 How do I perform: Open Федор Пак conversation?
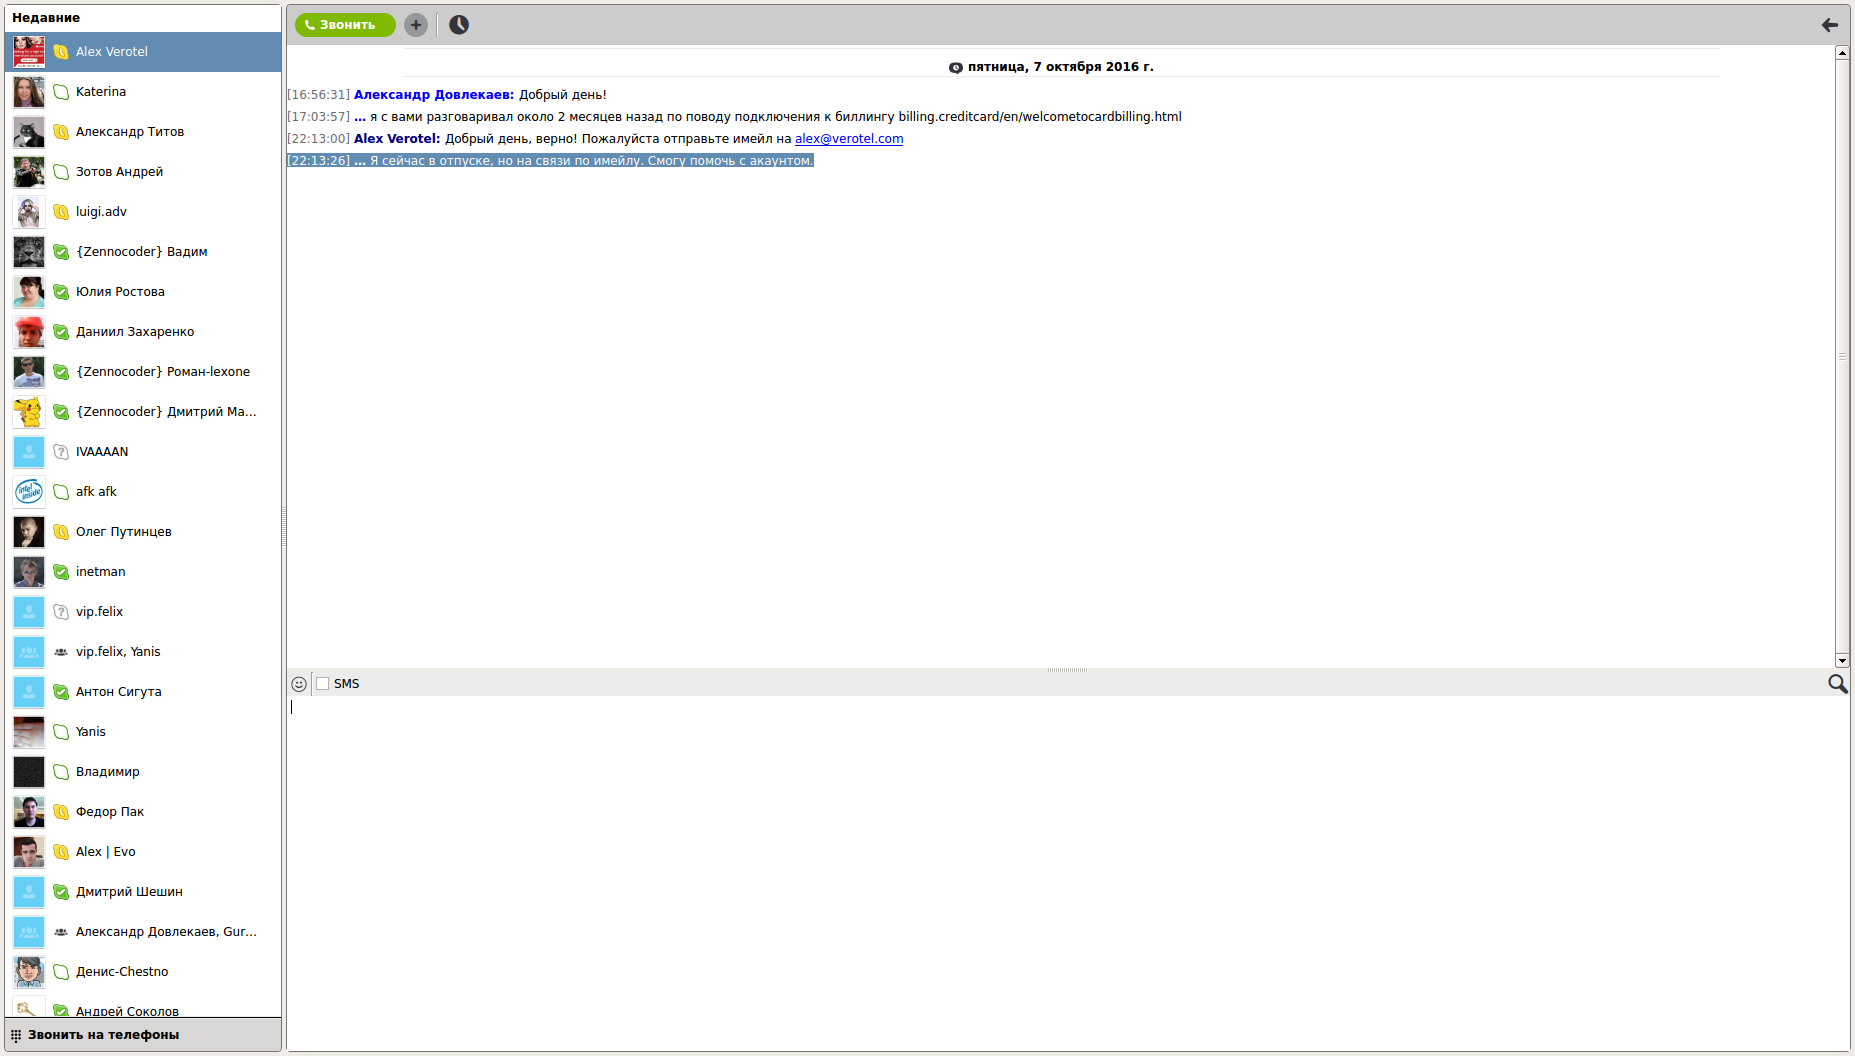pos(143,812)
